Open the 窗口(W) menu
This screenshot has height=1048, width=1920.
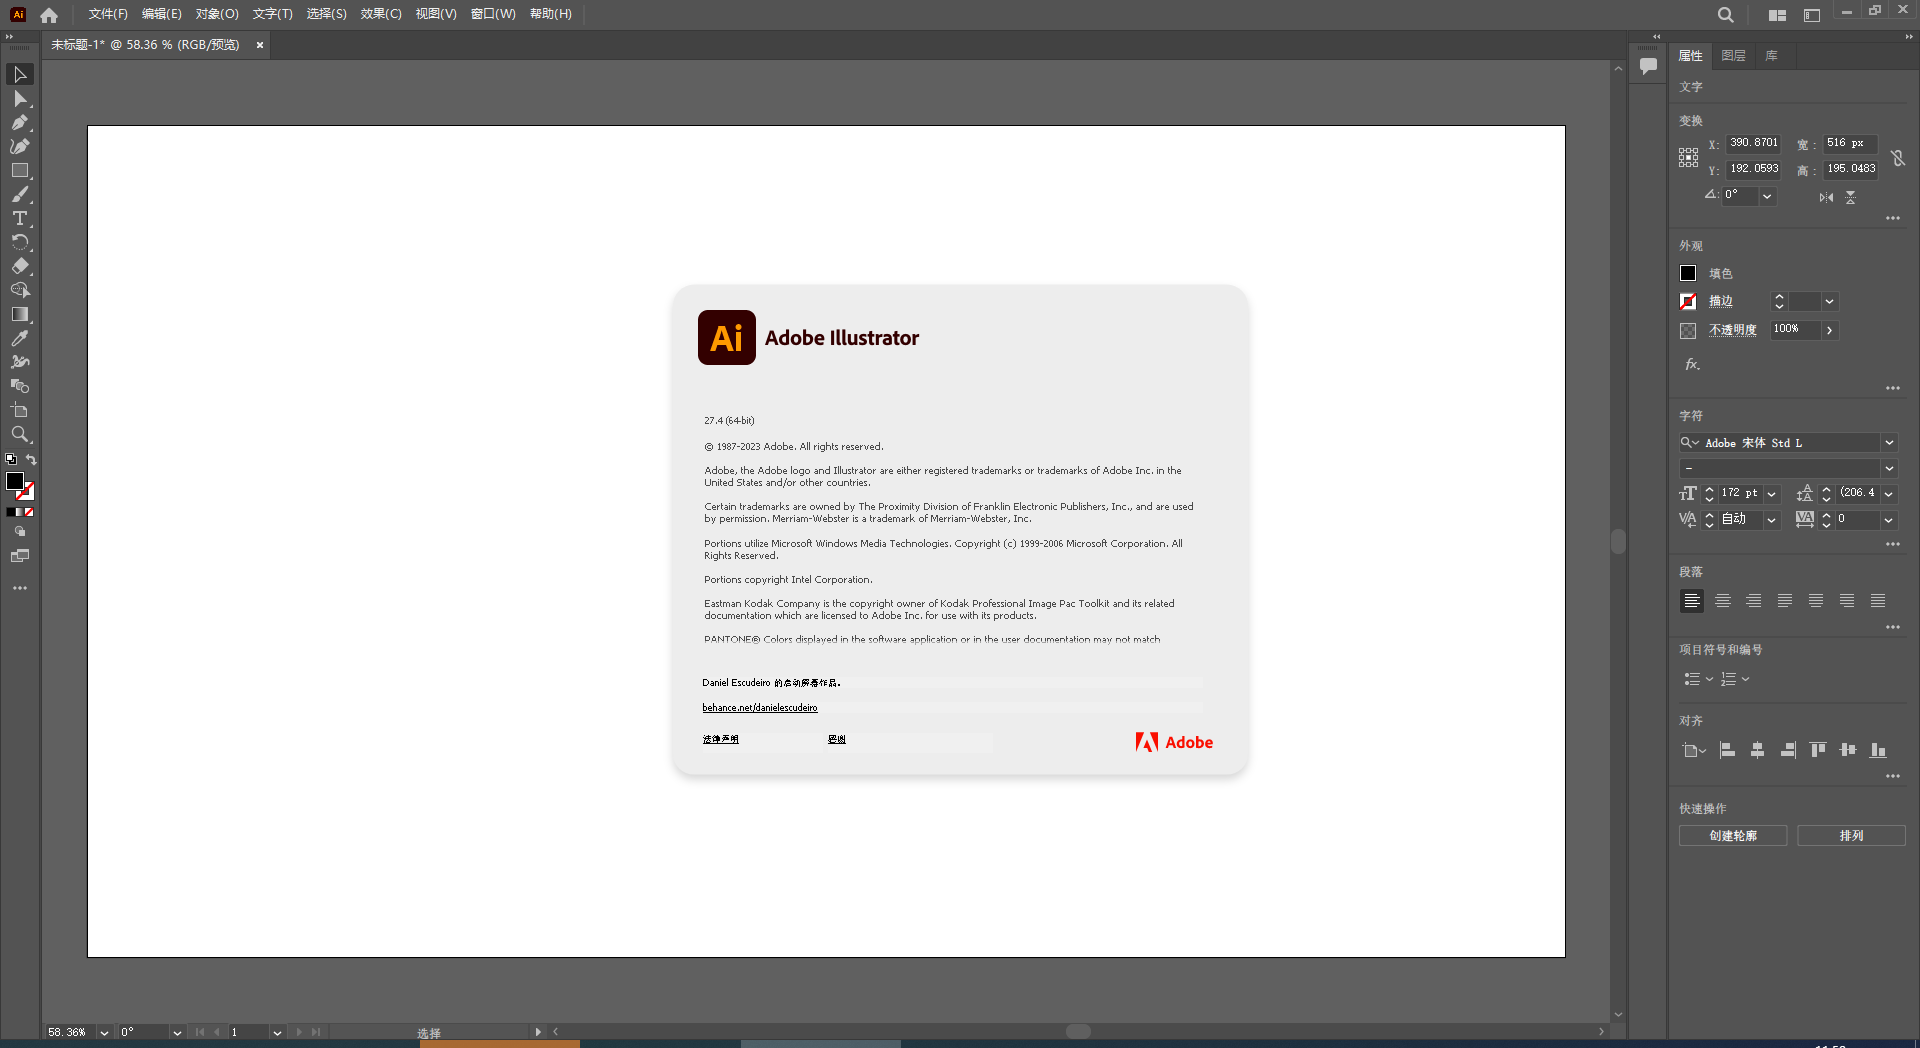point(493,14)
